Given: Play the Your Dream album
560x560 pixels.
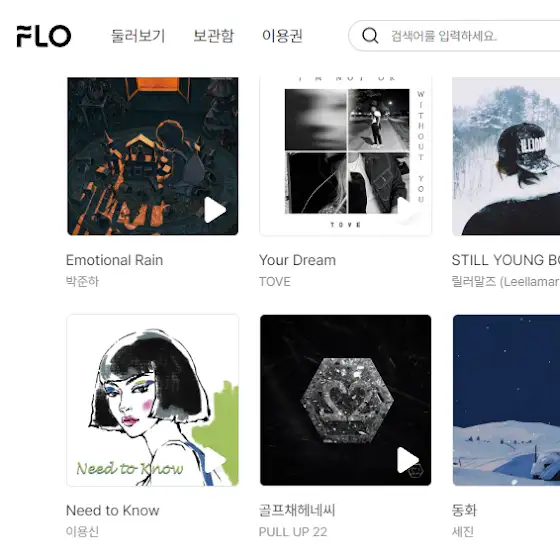Looking at the screenshot, I should (407, 210).
